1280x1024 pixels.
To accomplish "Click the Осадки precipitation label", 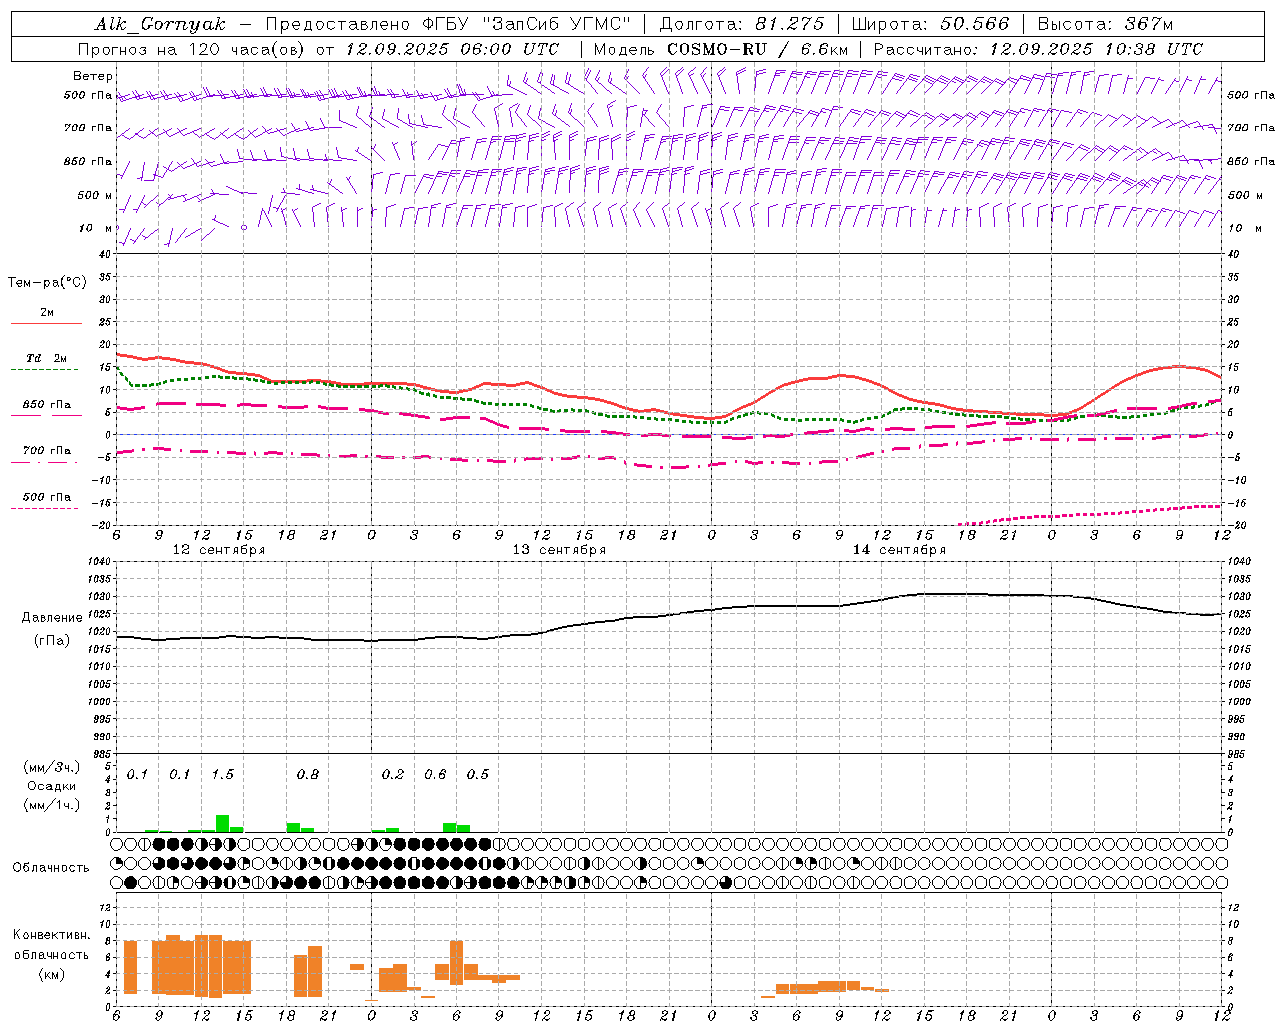I will 51,786.
